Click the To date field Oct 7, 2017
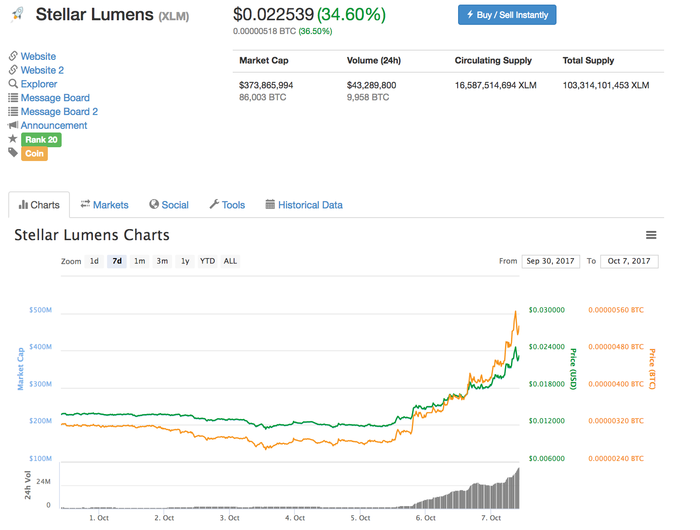This screenshot has height=530, width=700. (629, 261)
